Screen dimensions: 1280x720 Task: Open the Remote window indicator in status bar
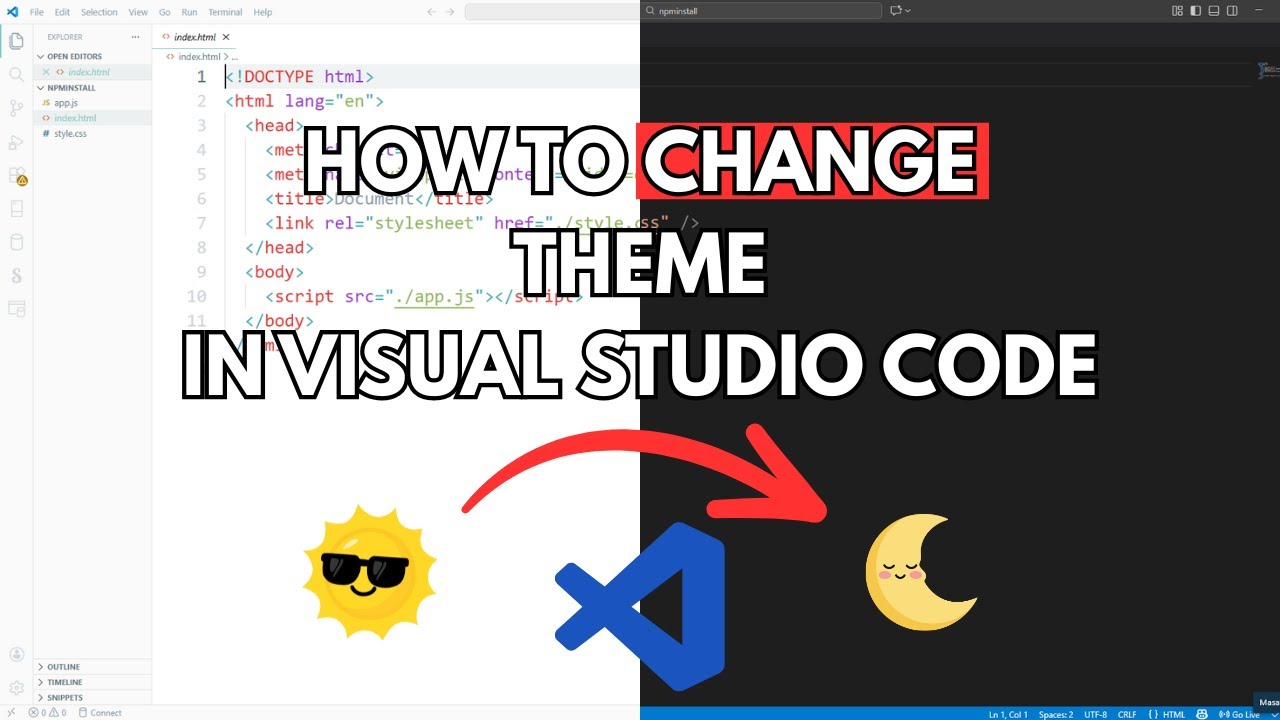click(x=11, y=713)
